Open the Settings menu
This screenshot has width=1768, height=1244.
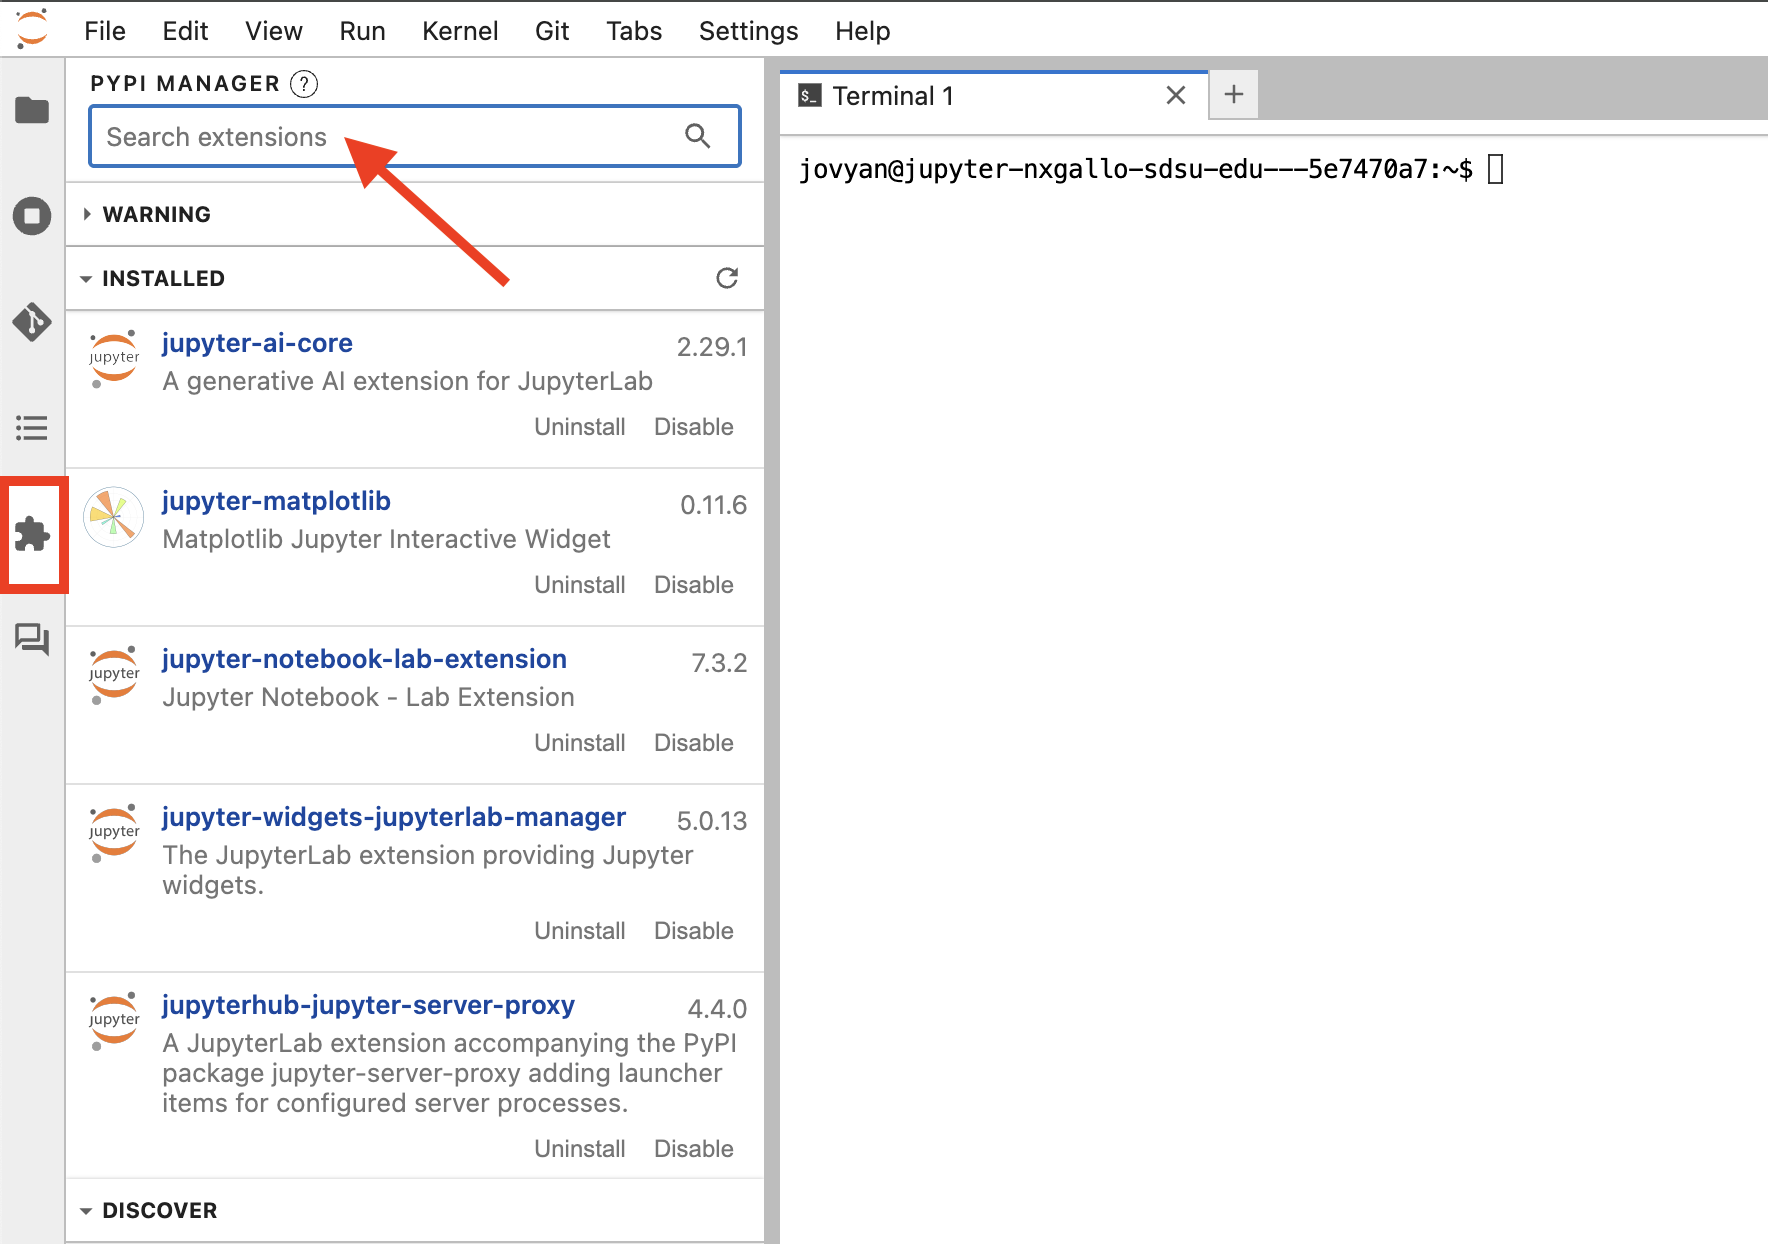click(748, 31)
